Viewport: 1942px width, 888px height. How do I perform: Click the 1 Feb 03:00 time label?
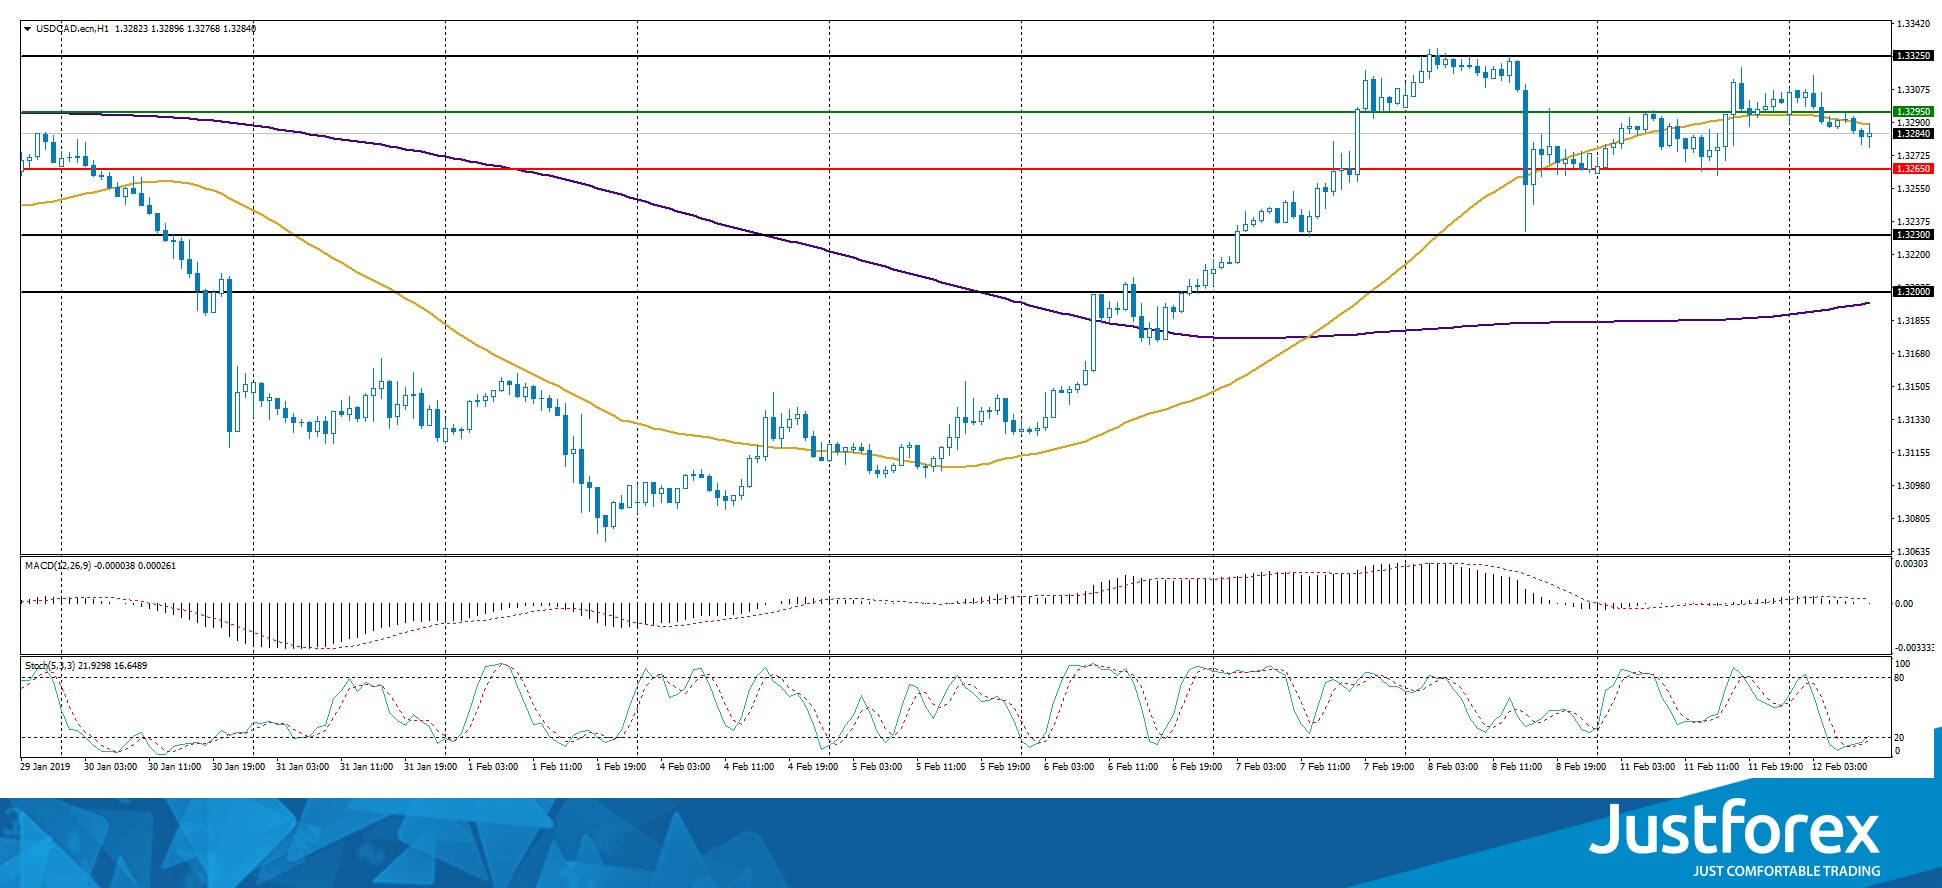click(493, 767)
